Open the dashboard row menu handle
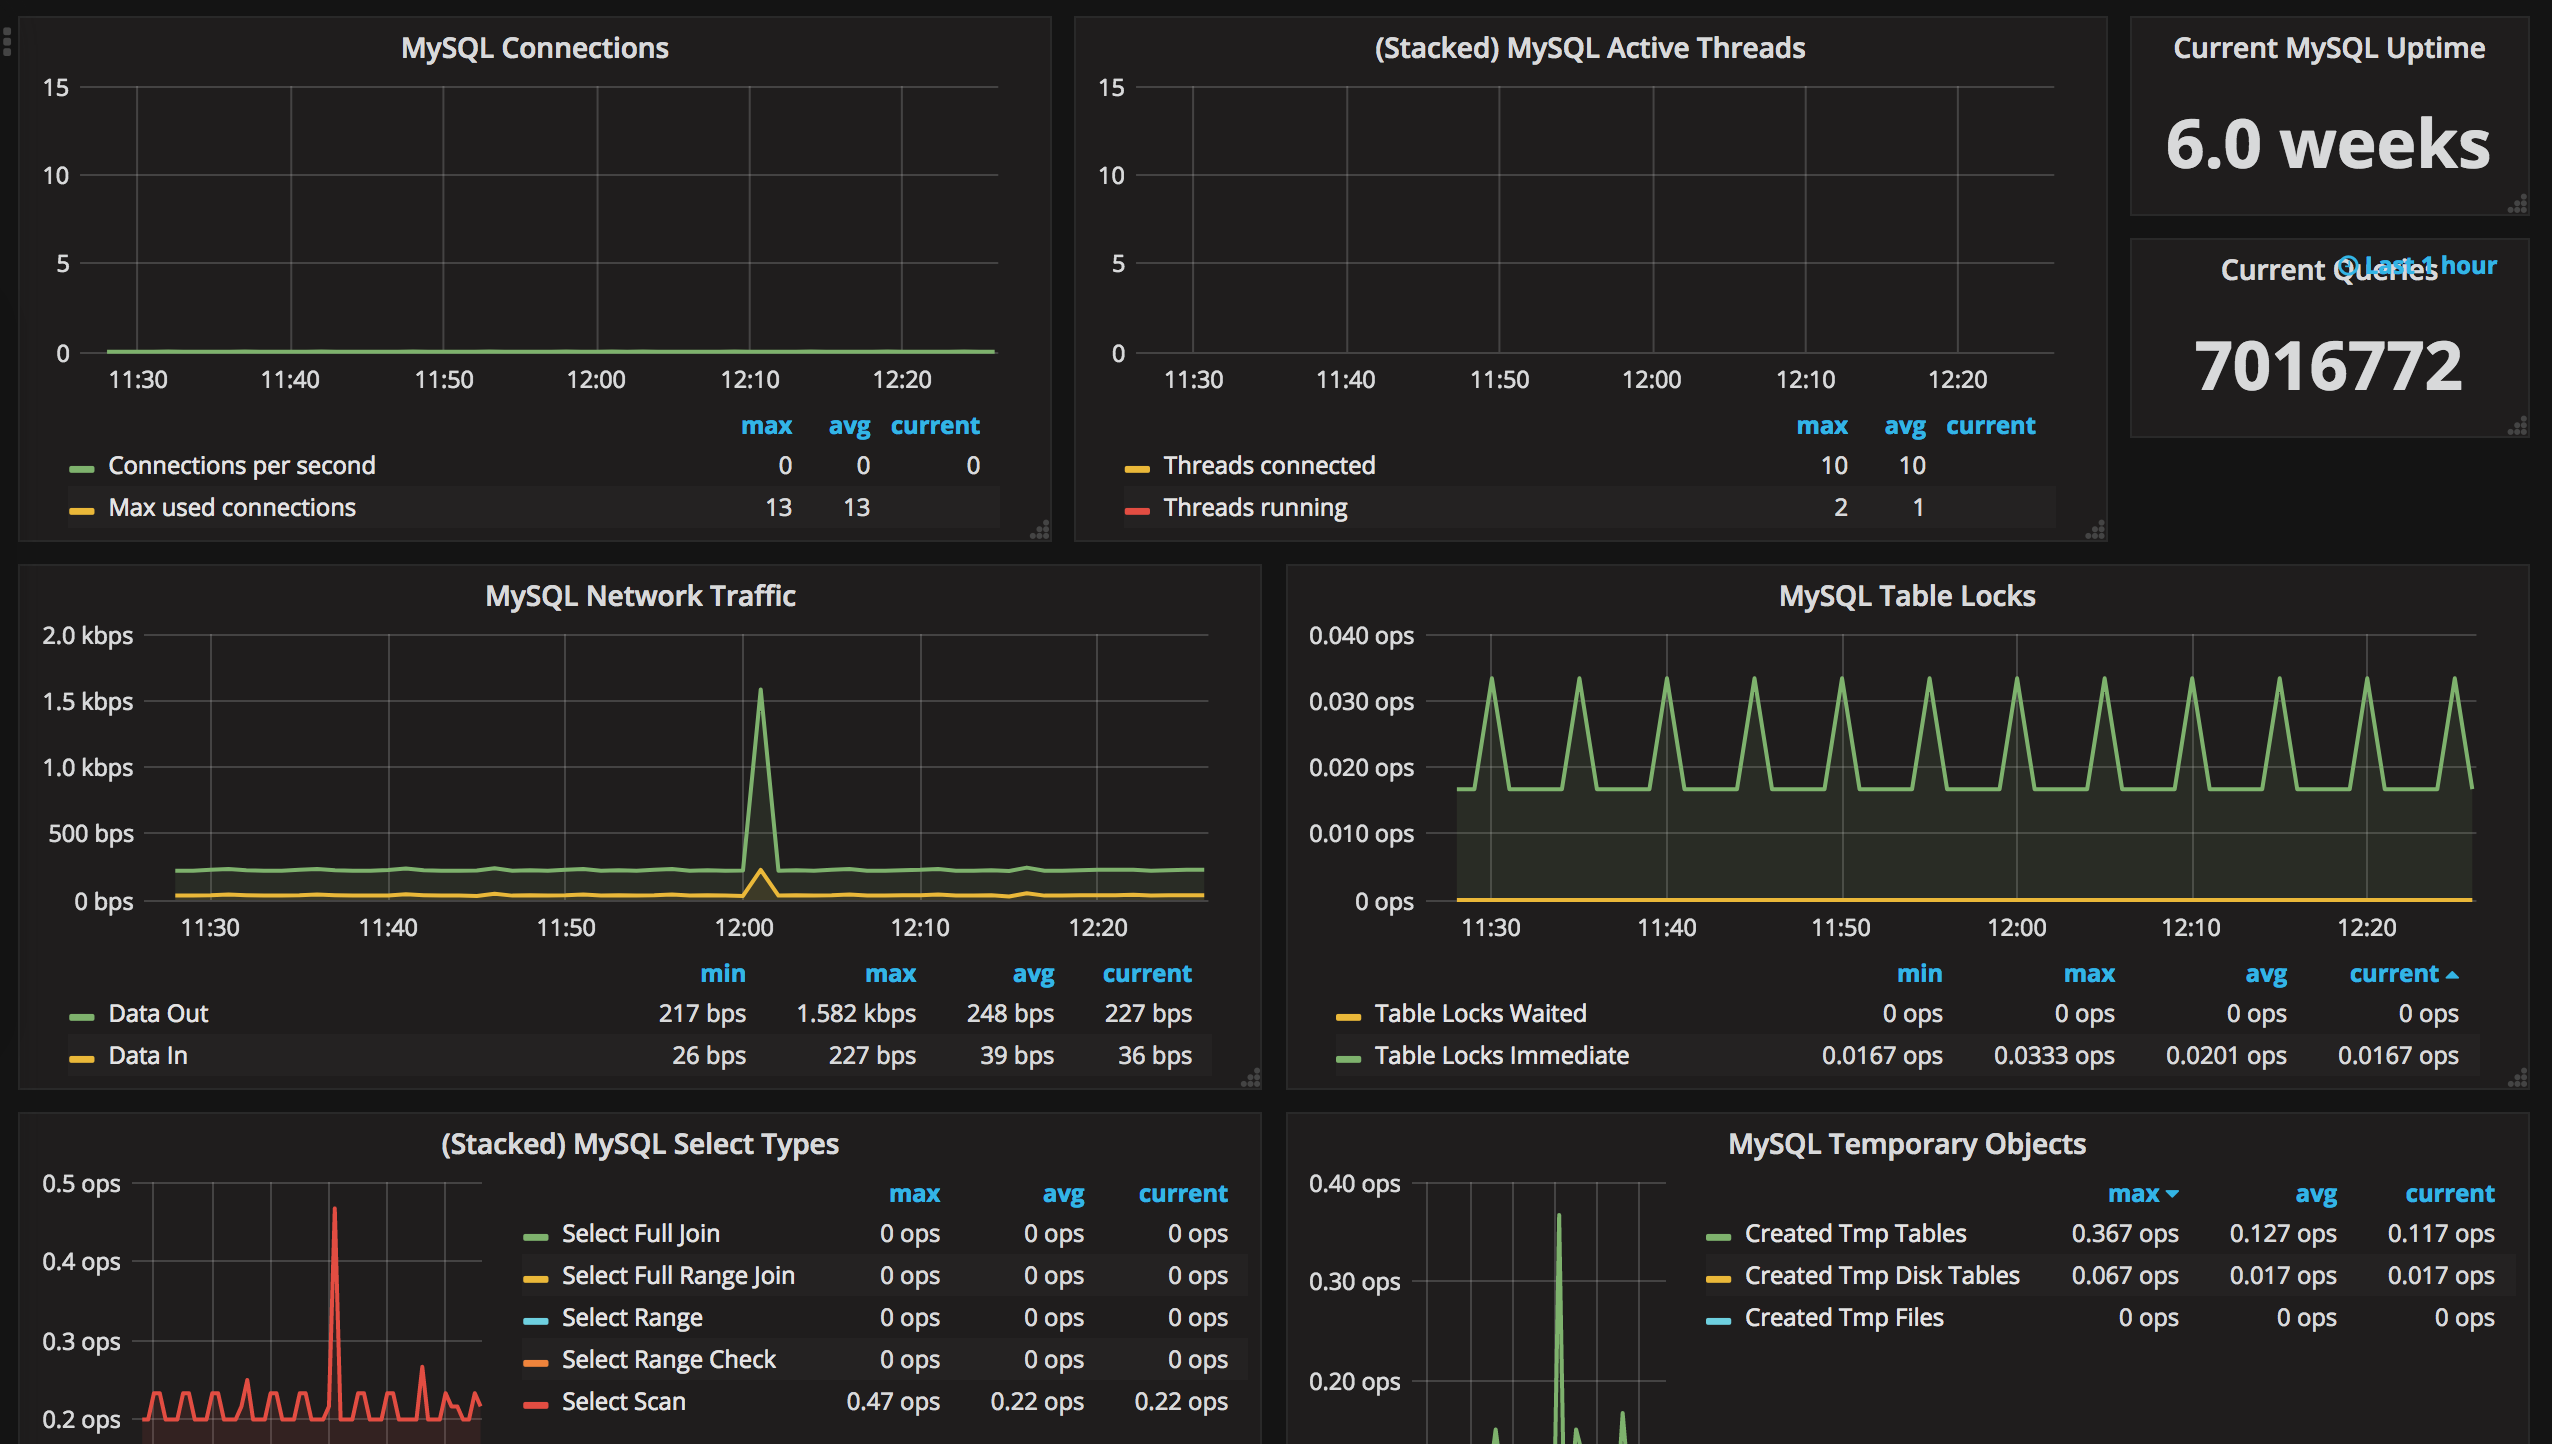This screenshot has height=1444, width=2552. pos(6,42)
